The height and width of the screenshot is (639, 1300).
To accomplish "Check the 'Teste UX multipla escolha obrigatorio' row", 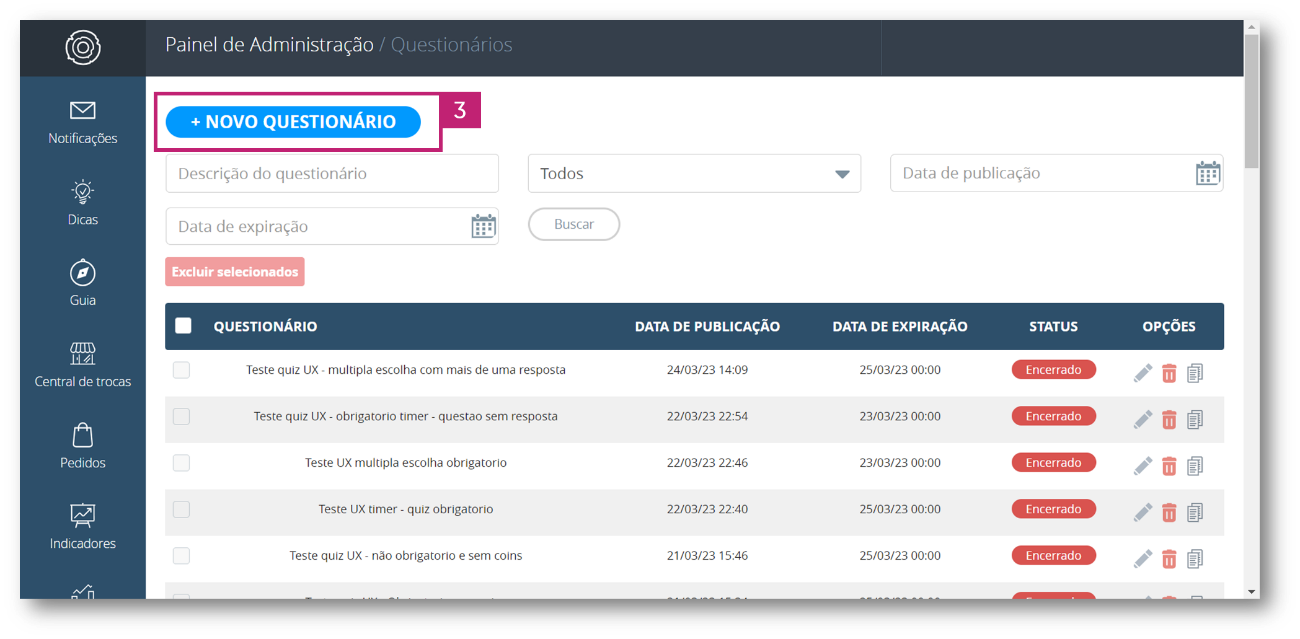I will click(181, 463).
